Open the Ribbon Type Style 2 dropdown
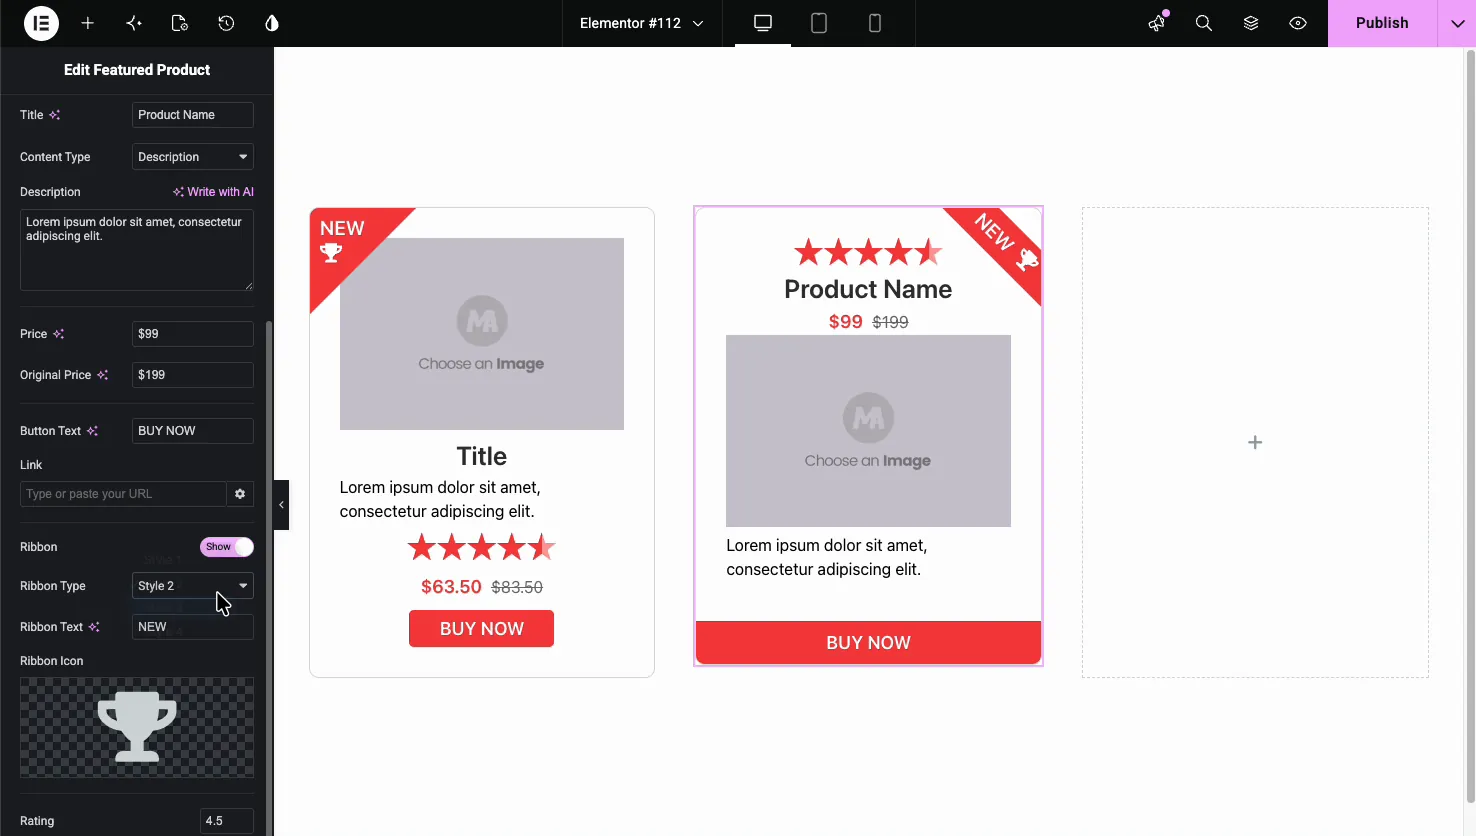The height and width of the screenshot is (836, 1476). [x=193, y=586]
